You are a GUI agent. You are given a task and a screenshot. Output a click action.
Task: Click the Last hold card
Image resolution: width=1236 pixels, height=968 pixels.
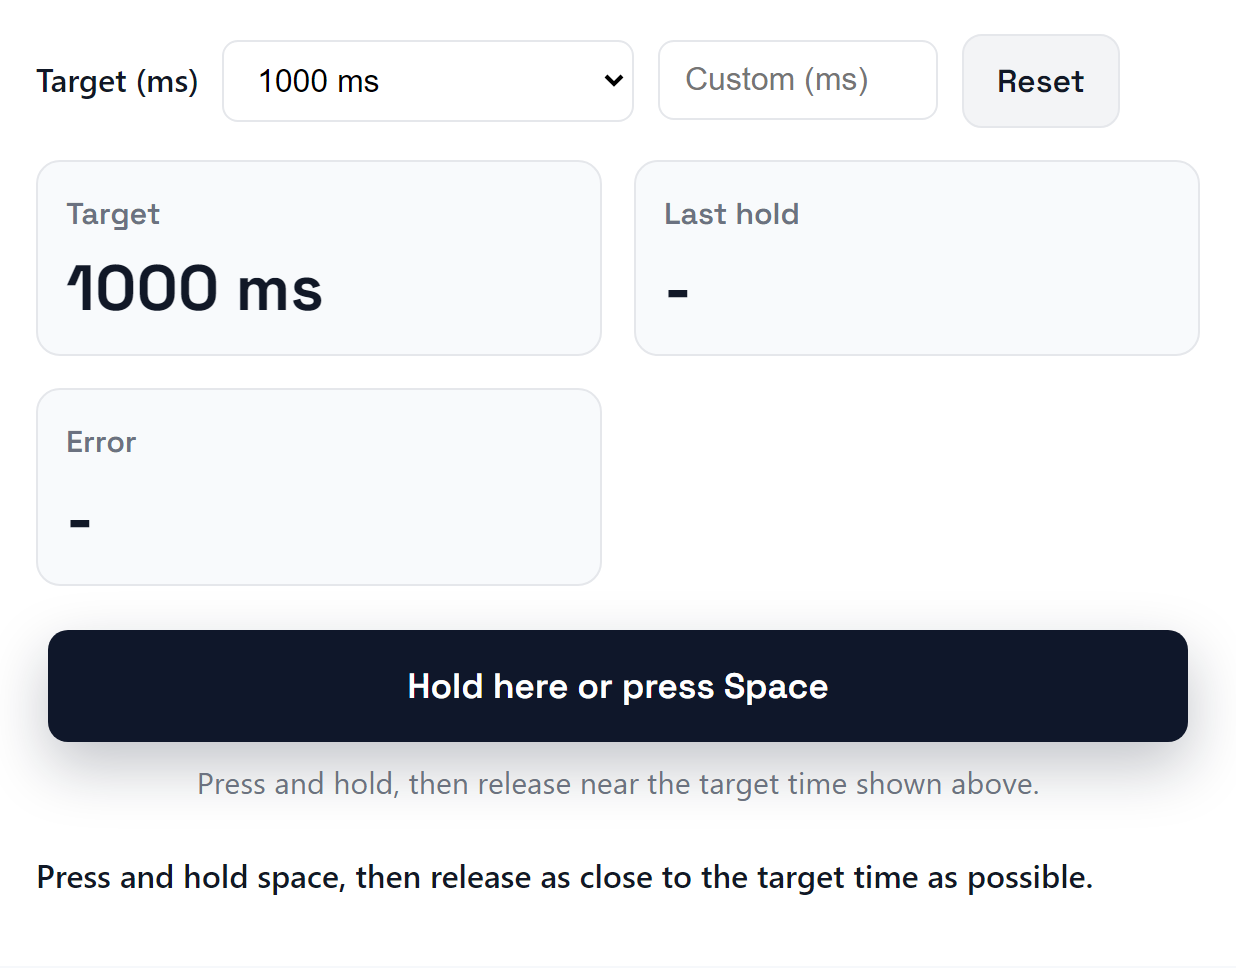(x=917, y=257)
